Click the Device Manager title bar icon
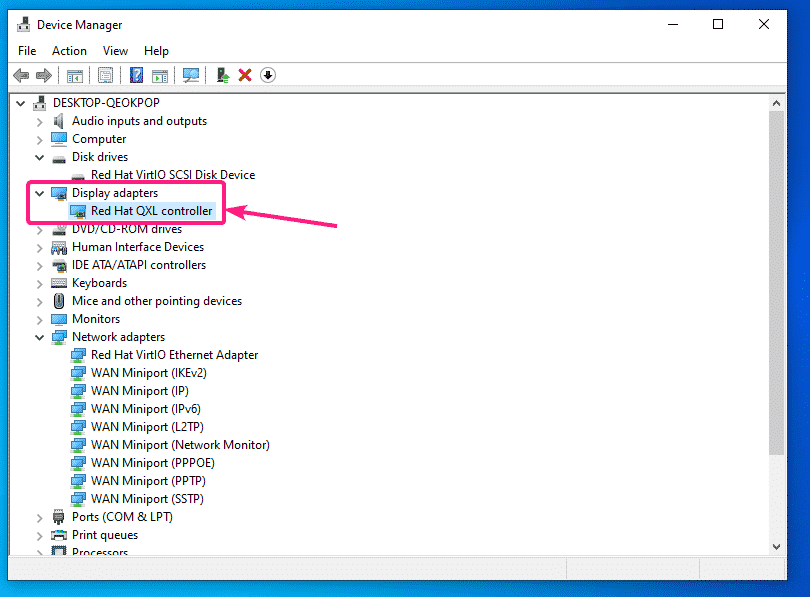This screenshot has height=597, width=810. pyautogui.click(x=23, y=24)
